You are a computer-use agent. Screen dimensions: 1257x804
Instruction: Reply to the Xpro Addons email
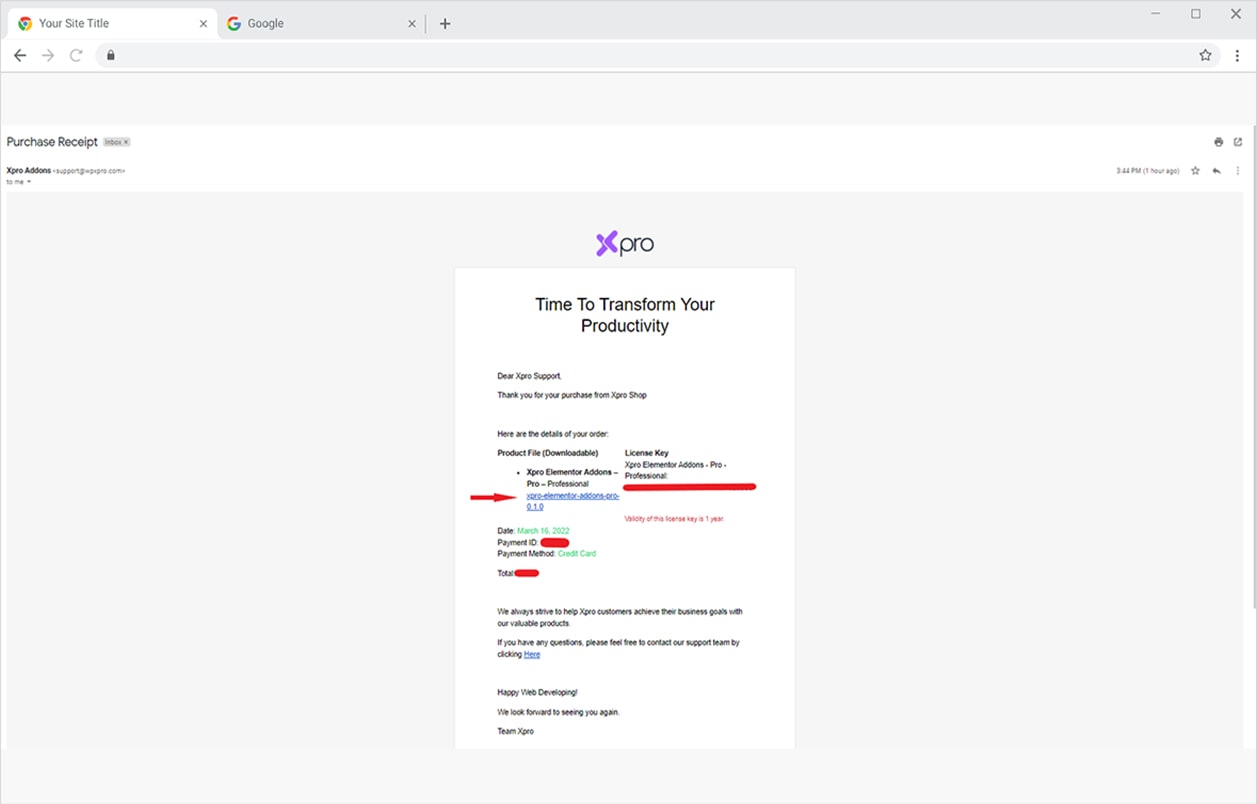point(1216,171)
